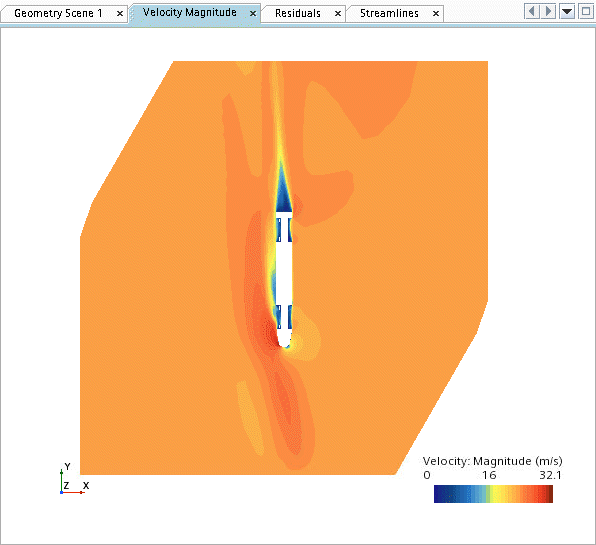Switch to the Geometry Scene 1 tab
The height and width of the screenshot is (545, 596).
point(58,14)
